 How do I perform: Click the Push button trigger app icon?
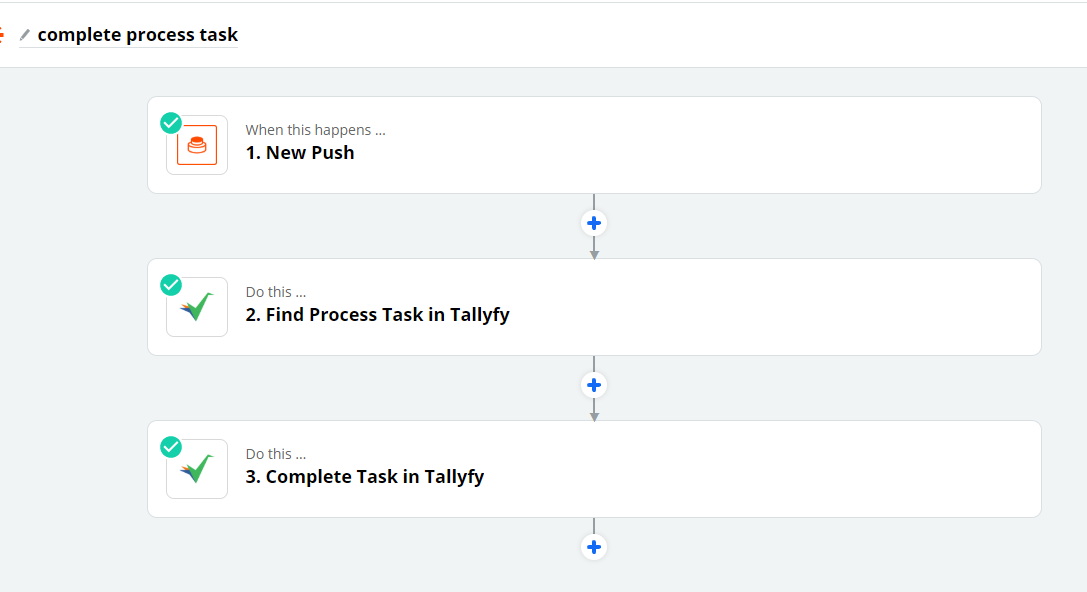tap(196, 144)
